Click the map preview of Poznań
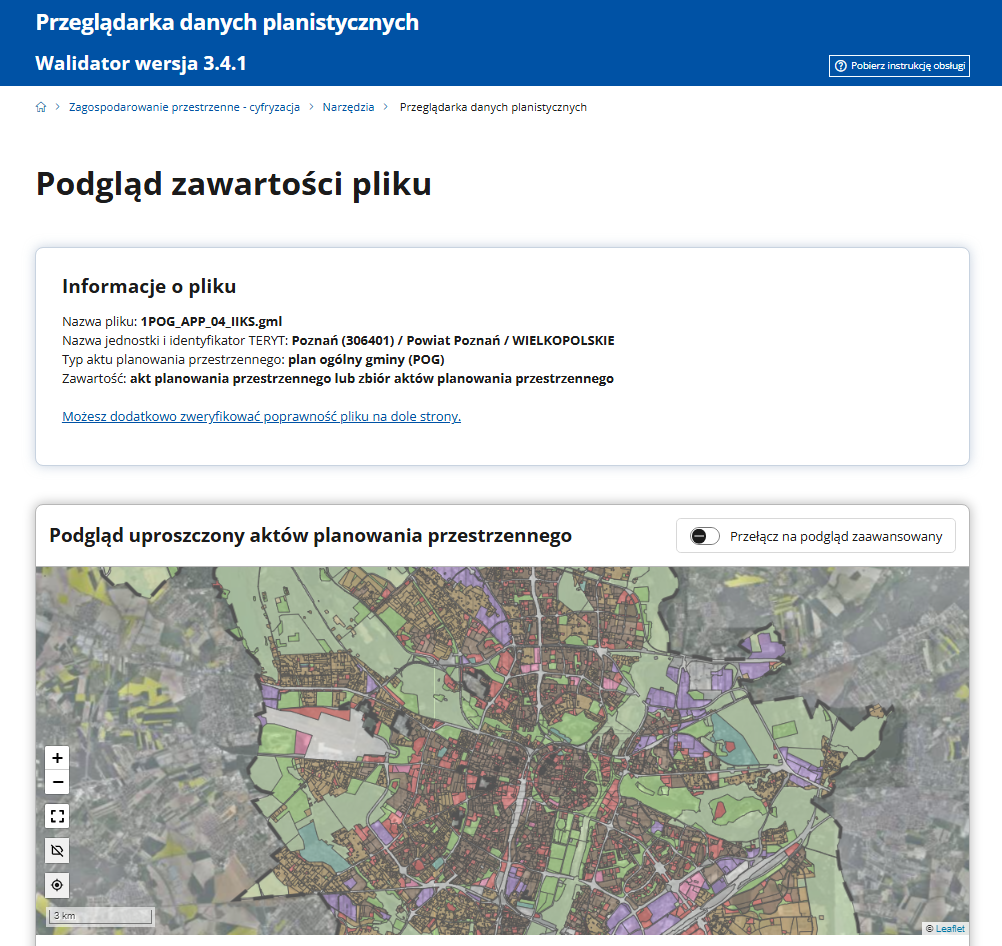This screenshot has width=1002, height=946. tap(500, 740)
